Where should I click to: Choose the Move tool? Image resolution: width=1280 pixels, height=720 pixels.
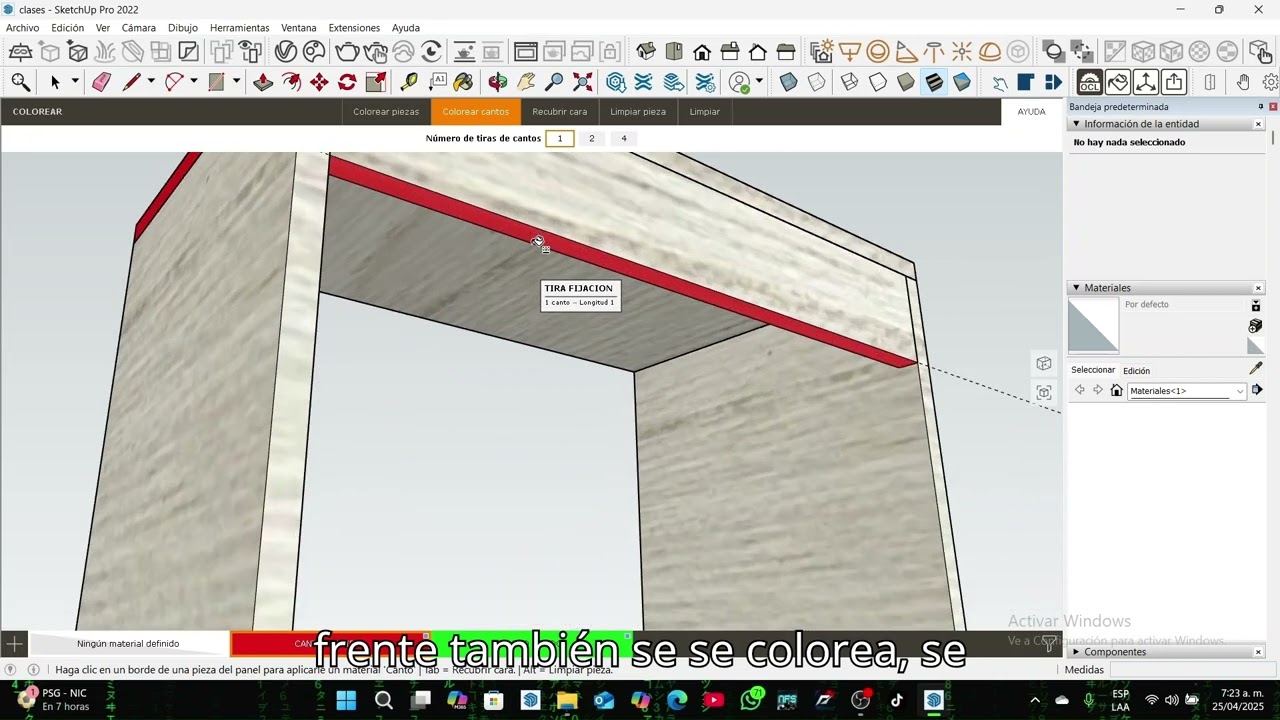coord(319,82)
